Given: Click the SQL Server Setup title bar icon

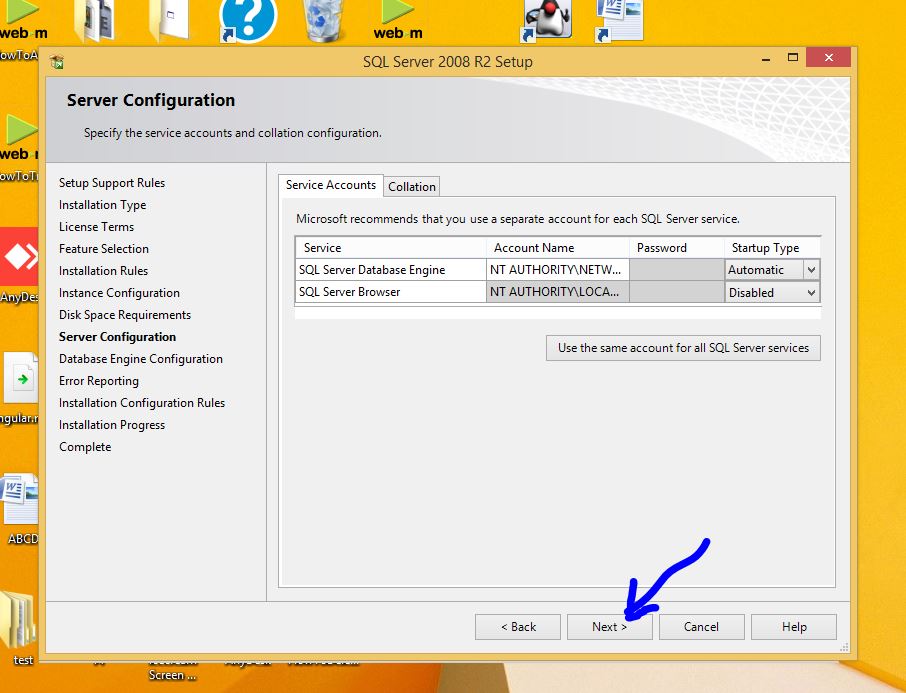Looking at the screenshot, I should 57,62.
